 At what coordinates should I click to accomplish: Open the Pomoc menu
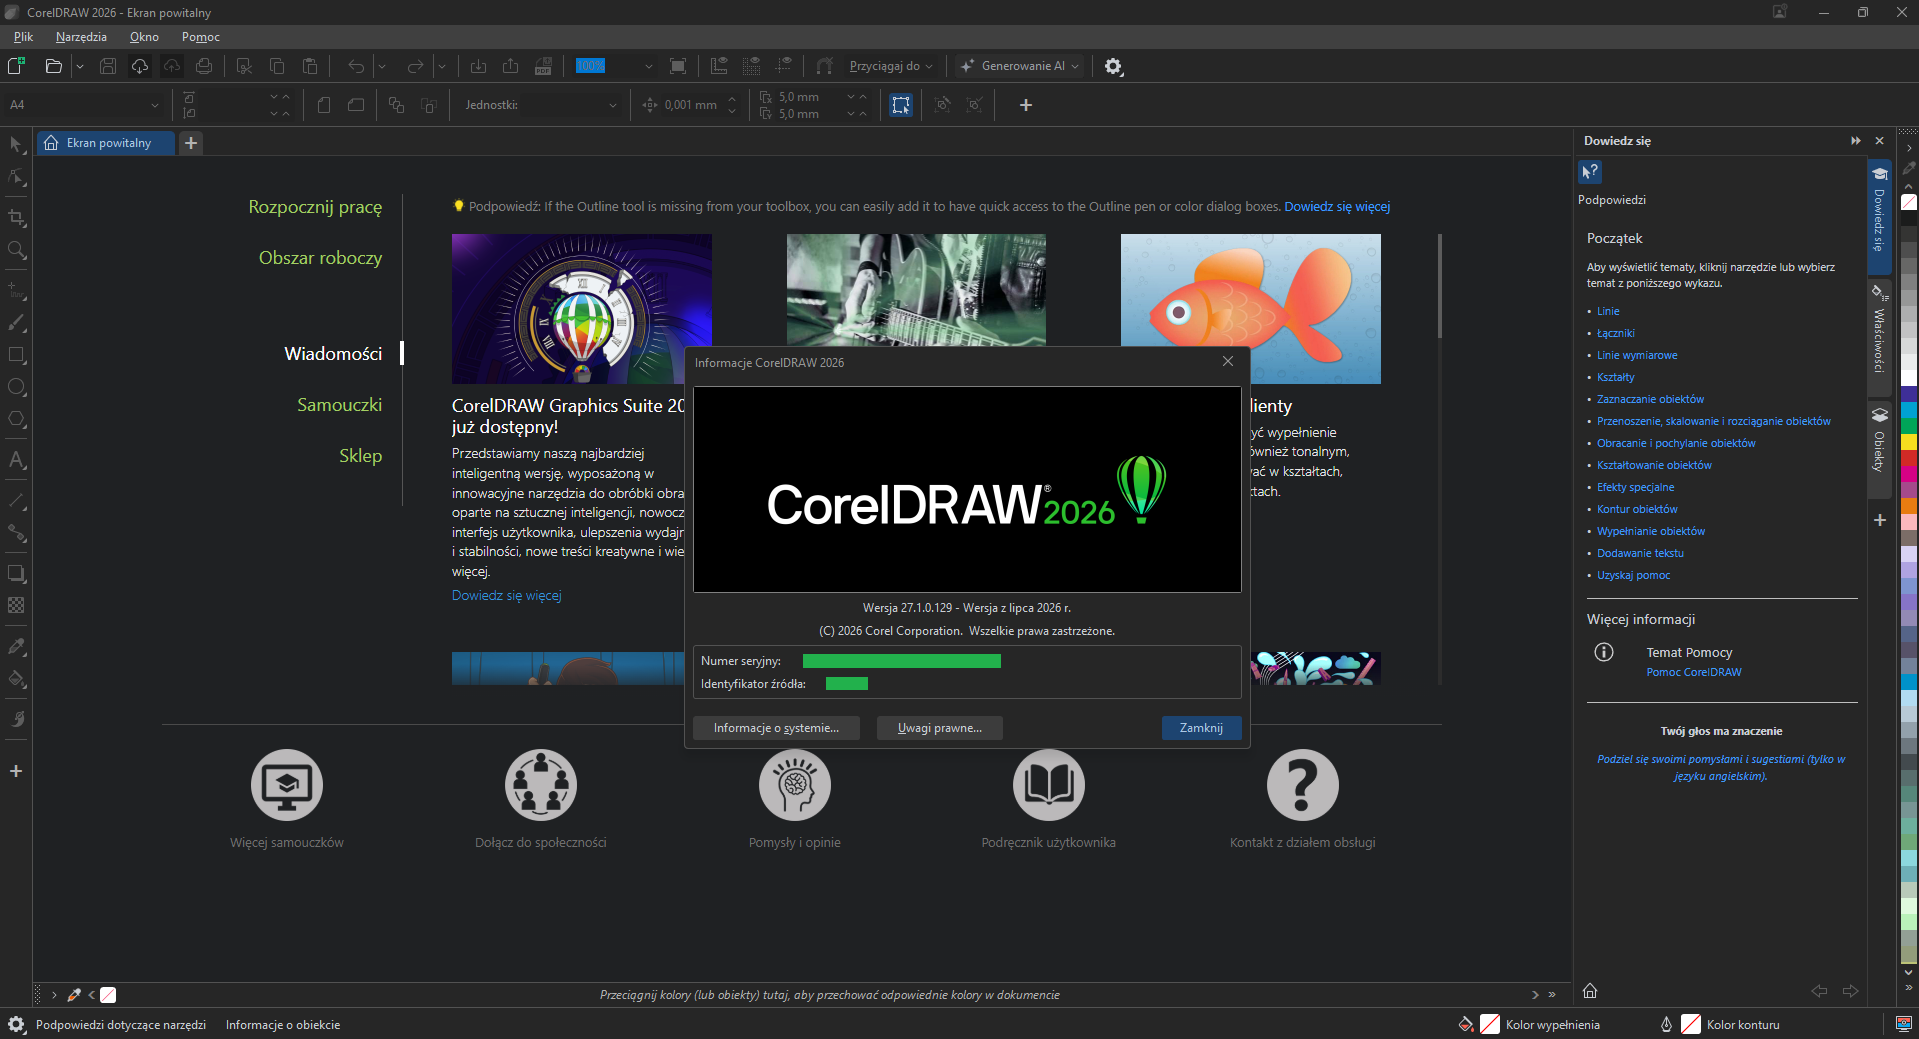(201, 37)
